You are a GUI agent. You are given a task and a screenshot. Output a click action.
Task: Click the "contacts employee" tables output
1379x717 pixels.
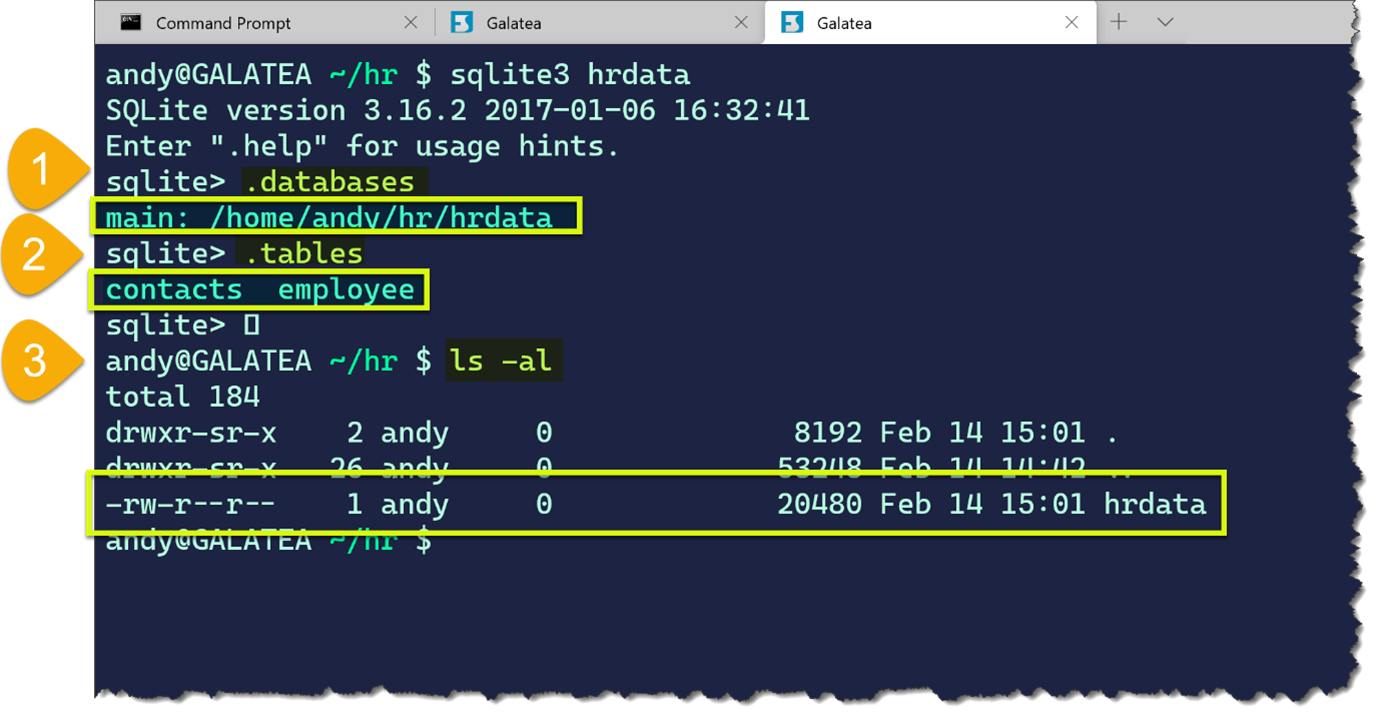[x=259, y=290]
